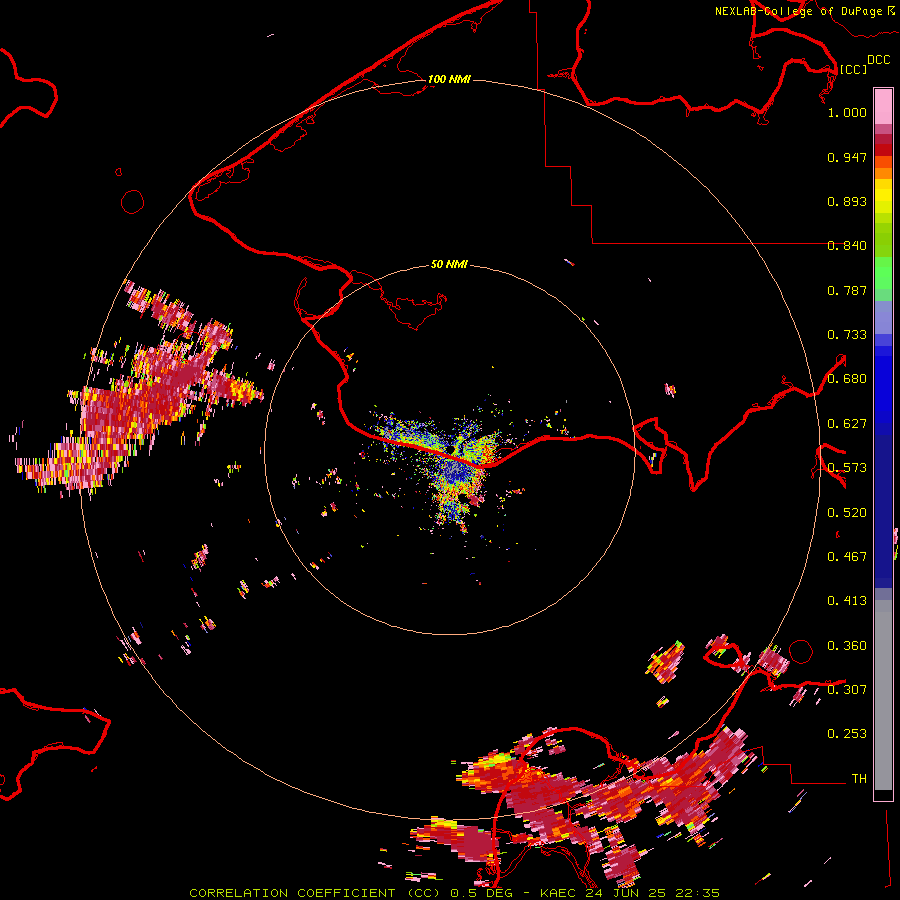Click the 0.947 color scale label
Screen dimensions: 900x900
(847, 157)
